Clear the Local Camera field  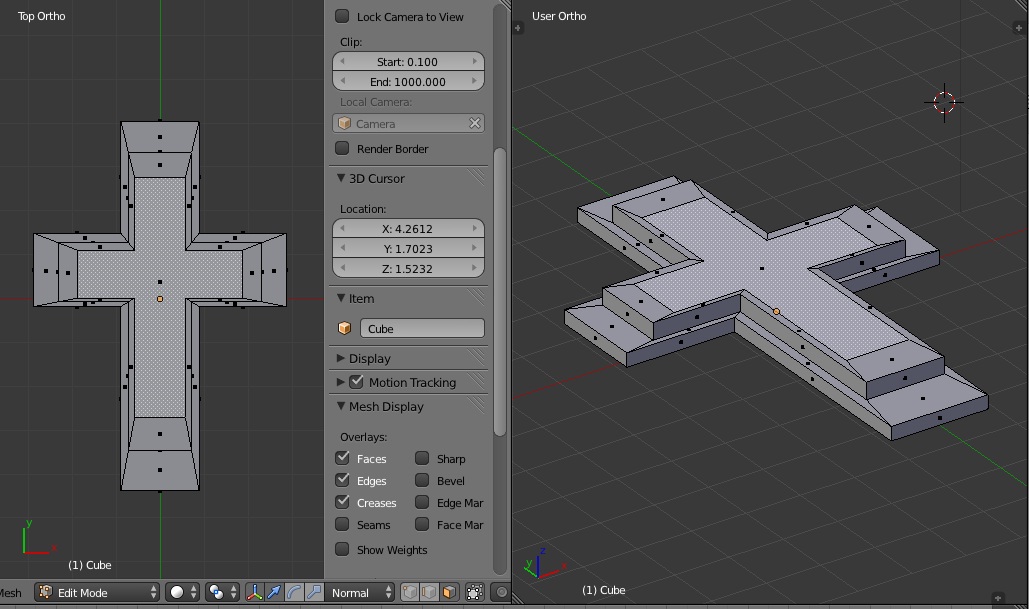[475, 123]
